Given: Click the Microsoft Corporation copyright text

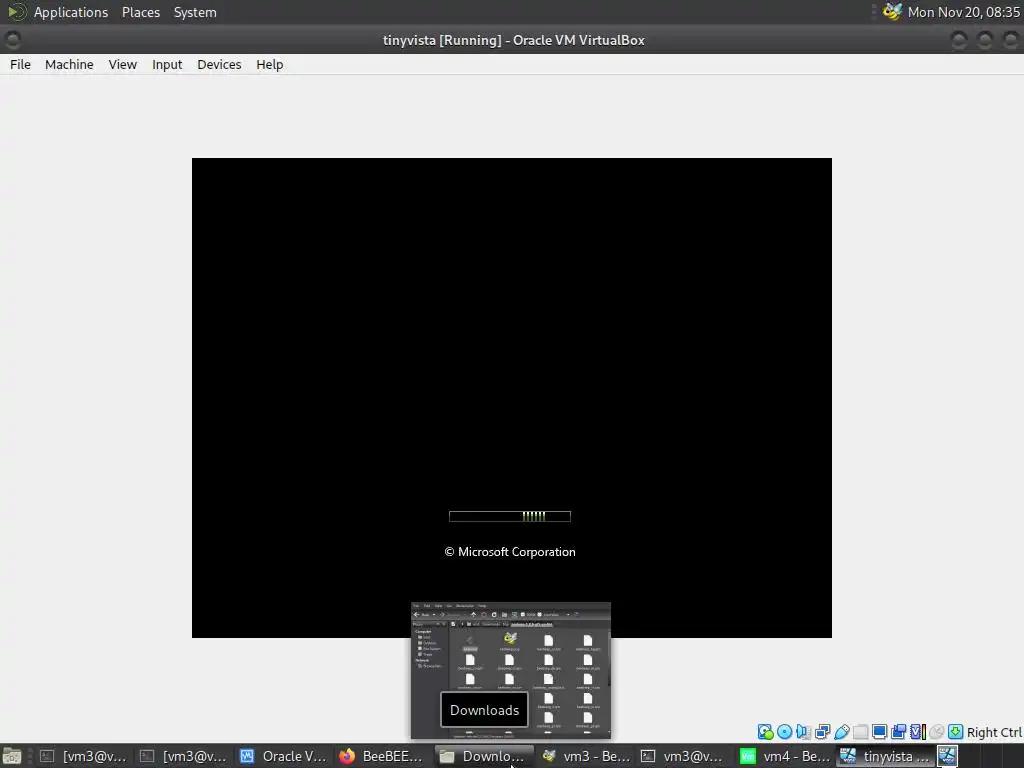Looking at the screenshot, I should coord(510,552).
